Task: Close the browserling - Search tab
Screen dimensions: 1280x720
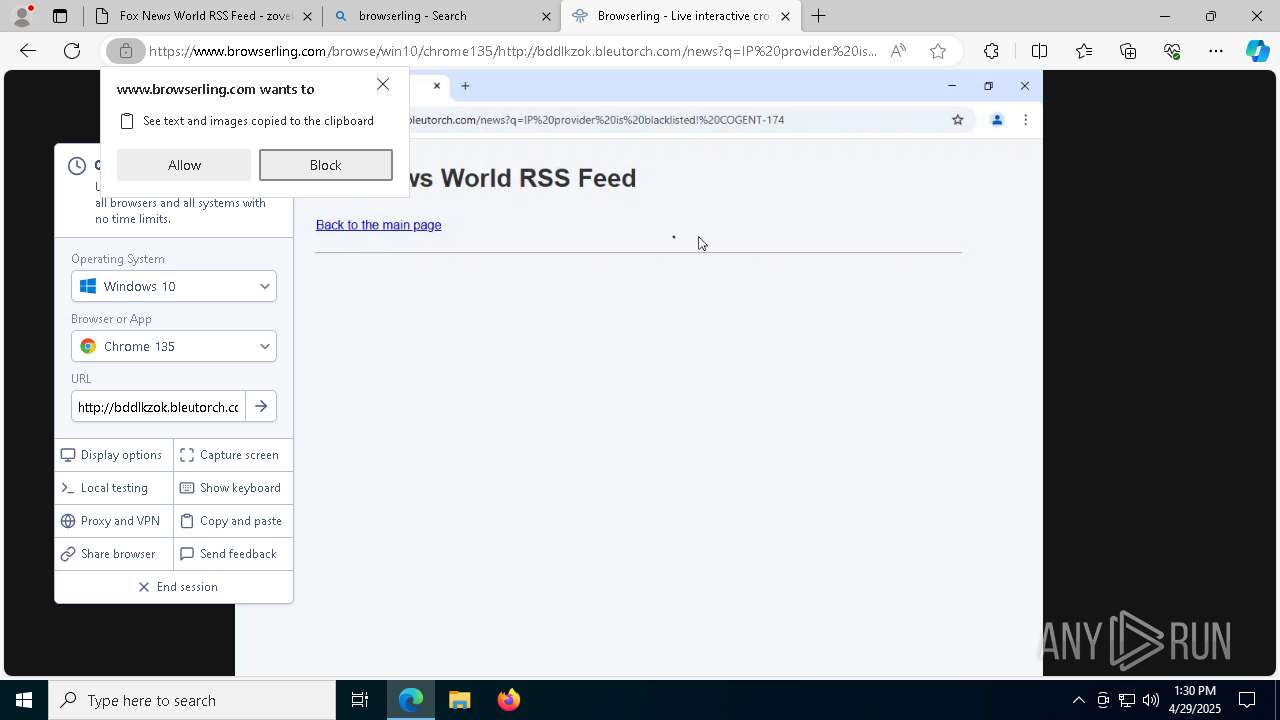Action: point(546,16)
